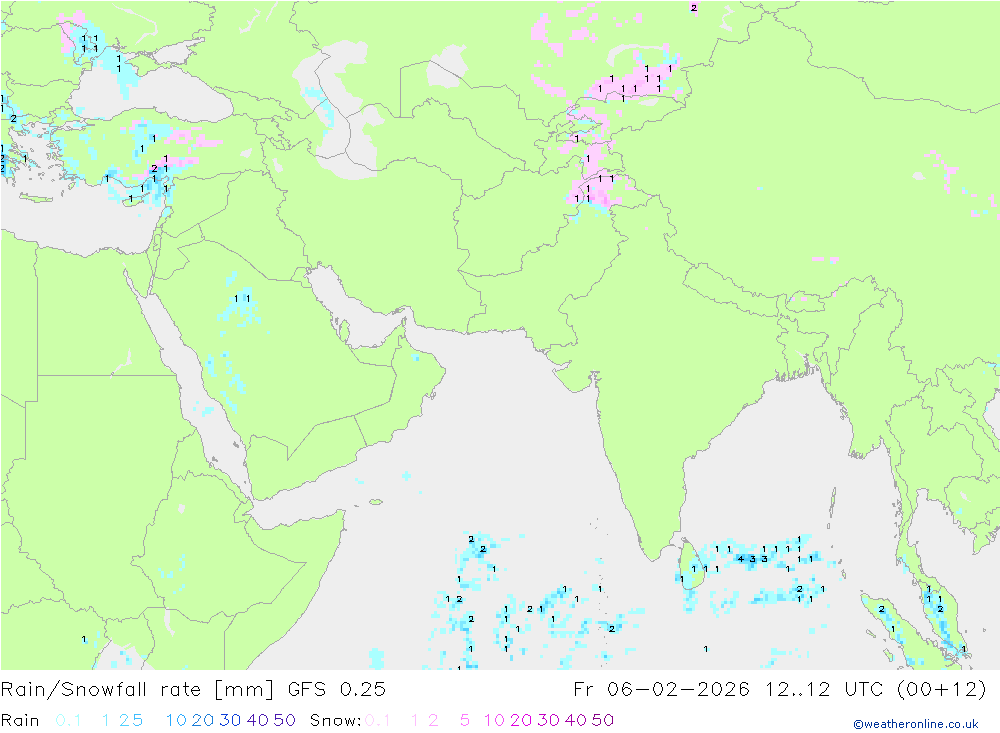Screen dimensions: 1000x733
Task: Select the 20 value in Rain legend
Action: (x=203, y=720)
